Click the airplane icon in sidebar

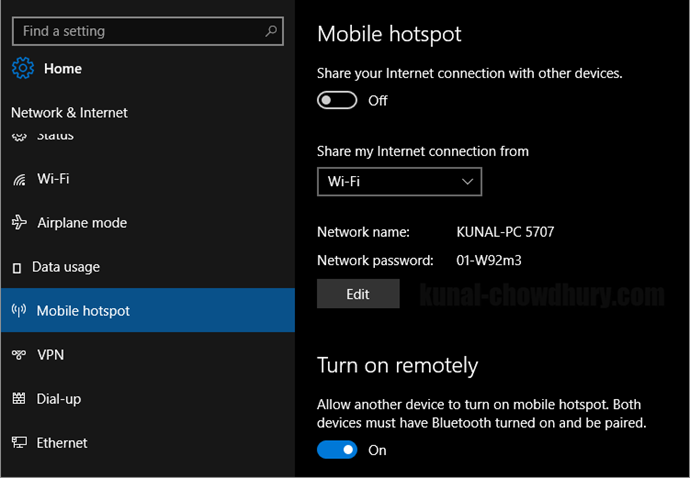coord(19,222)
